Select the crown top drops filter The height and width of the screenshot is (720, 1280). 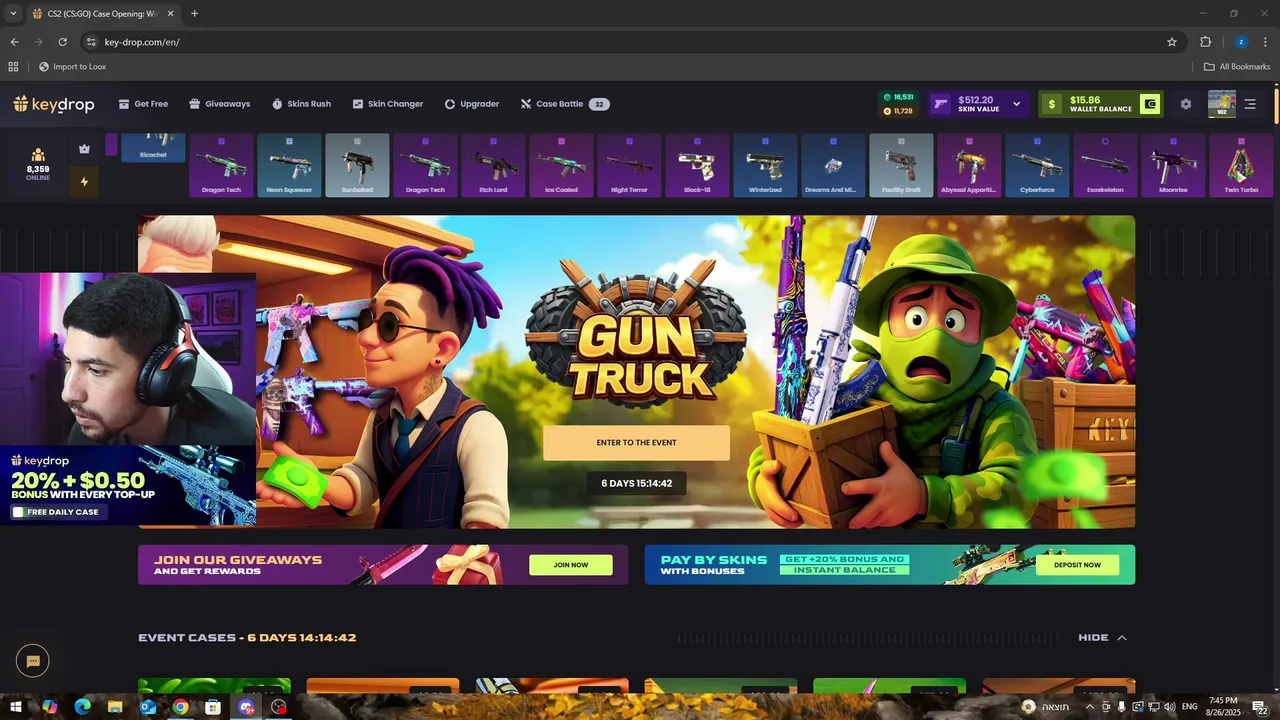point(84,149)
